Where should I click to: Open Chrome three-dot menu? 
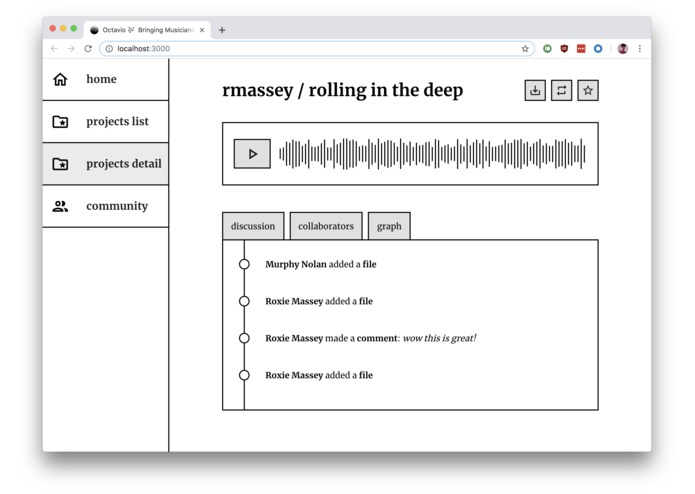point(640,49)
